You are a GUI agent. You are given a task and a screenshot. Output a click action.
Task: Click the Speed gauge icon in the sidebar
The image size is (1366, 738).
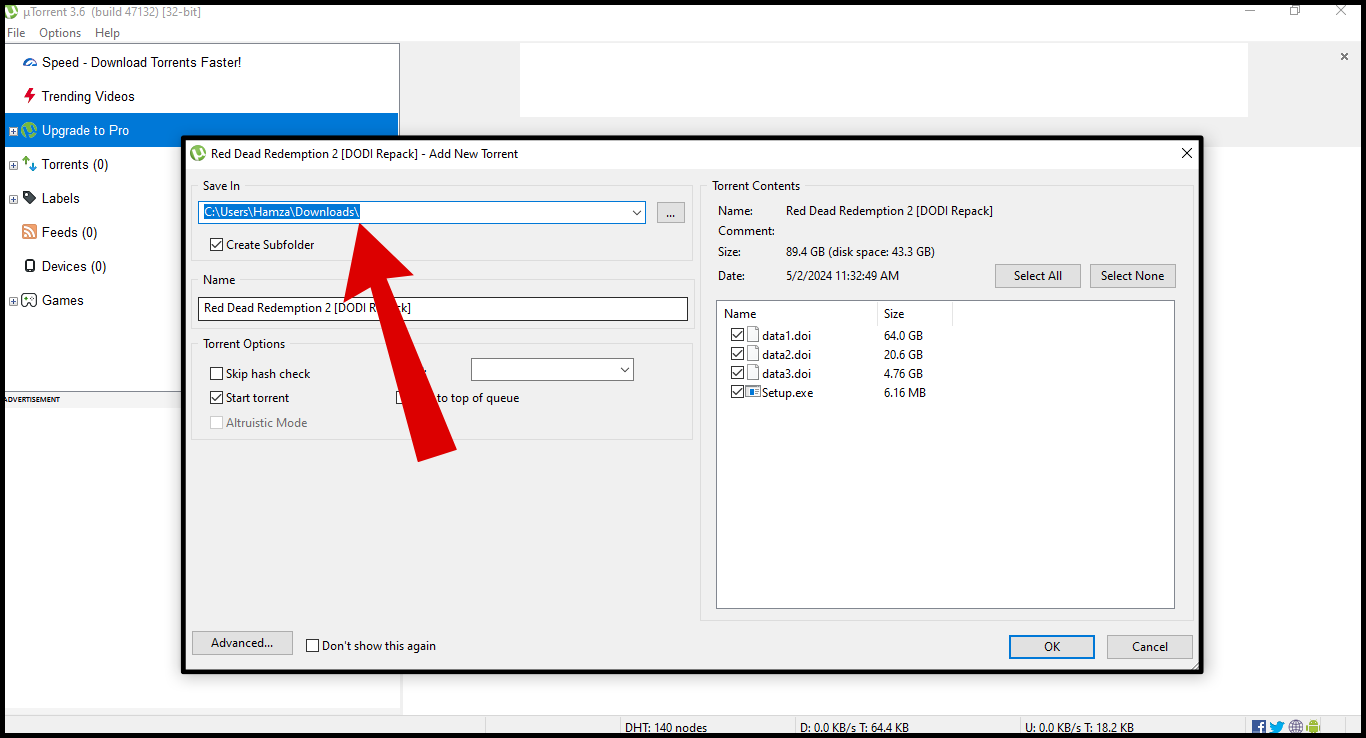point(29,62)
